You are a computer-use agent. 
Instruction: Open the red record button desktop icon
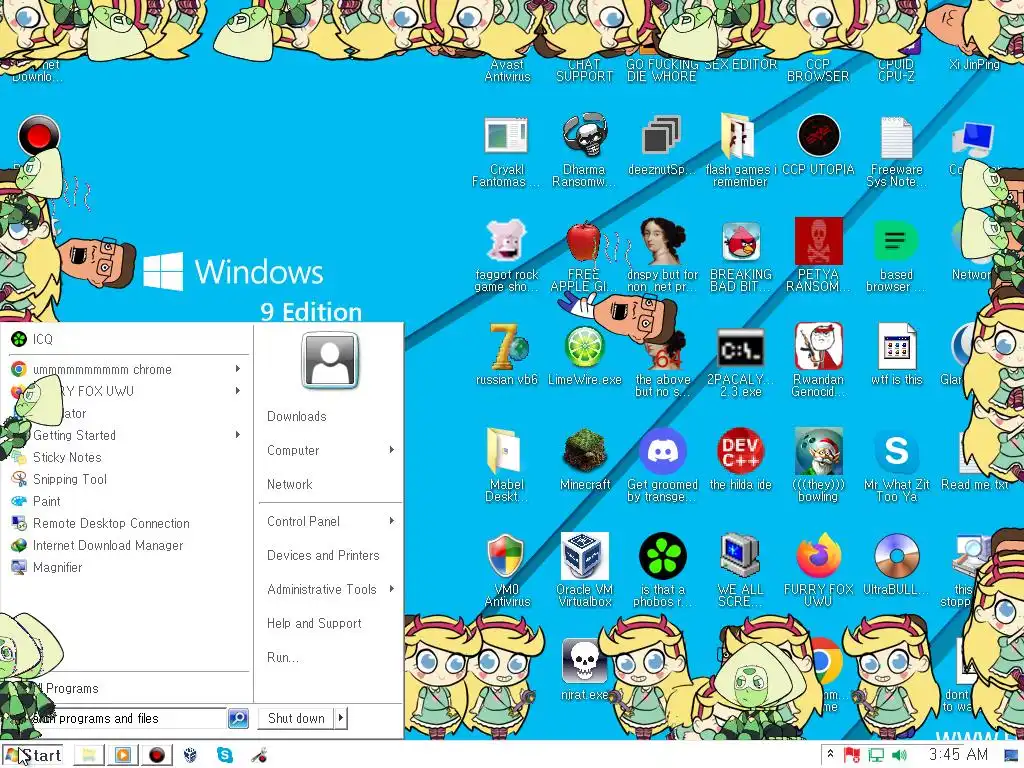[39, 136]
